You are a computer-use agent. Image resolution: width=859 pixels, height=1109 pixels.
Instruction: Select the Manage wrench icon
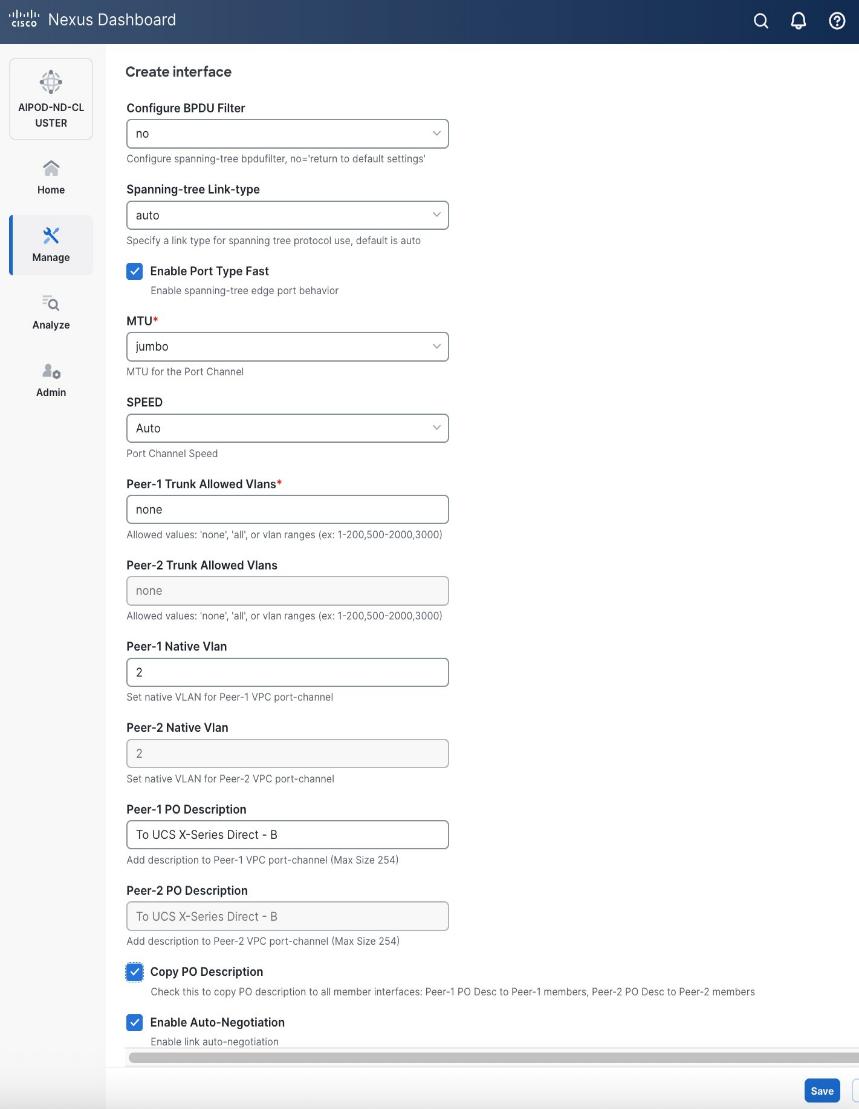click(50, 238)
